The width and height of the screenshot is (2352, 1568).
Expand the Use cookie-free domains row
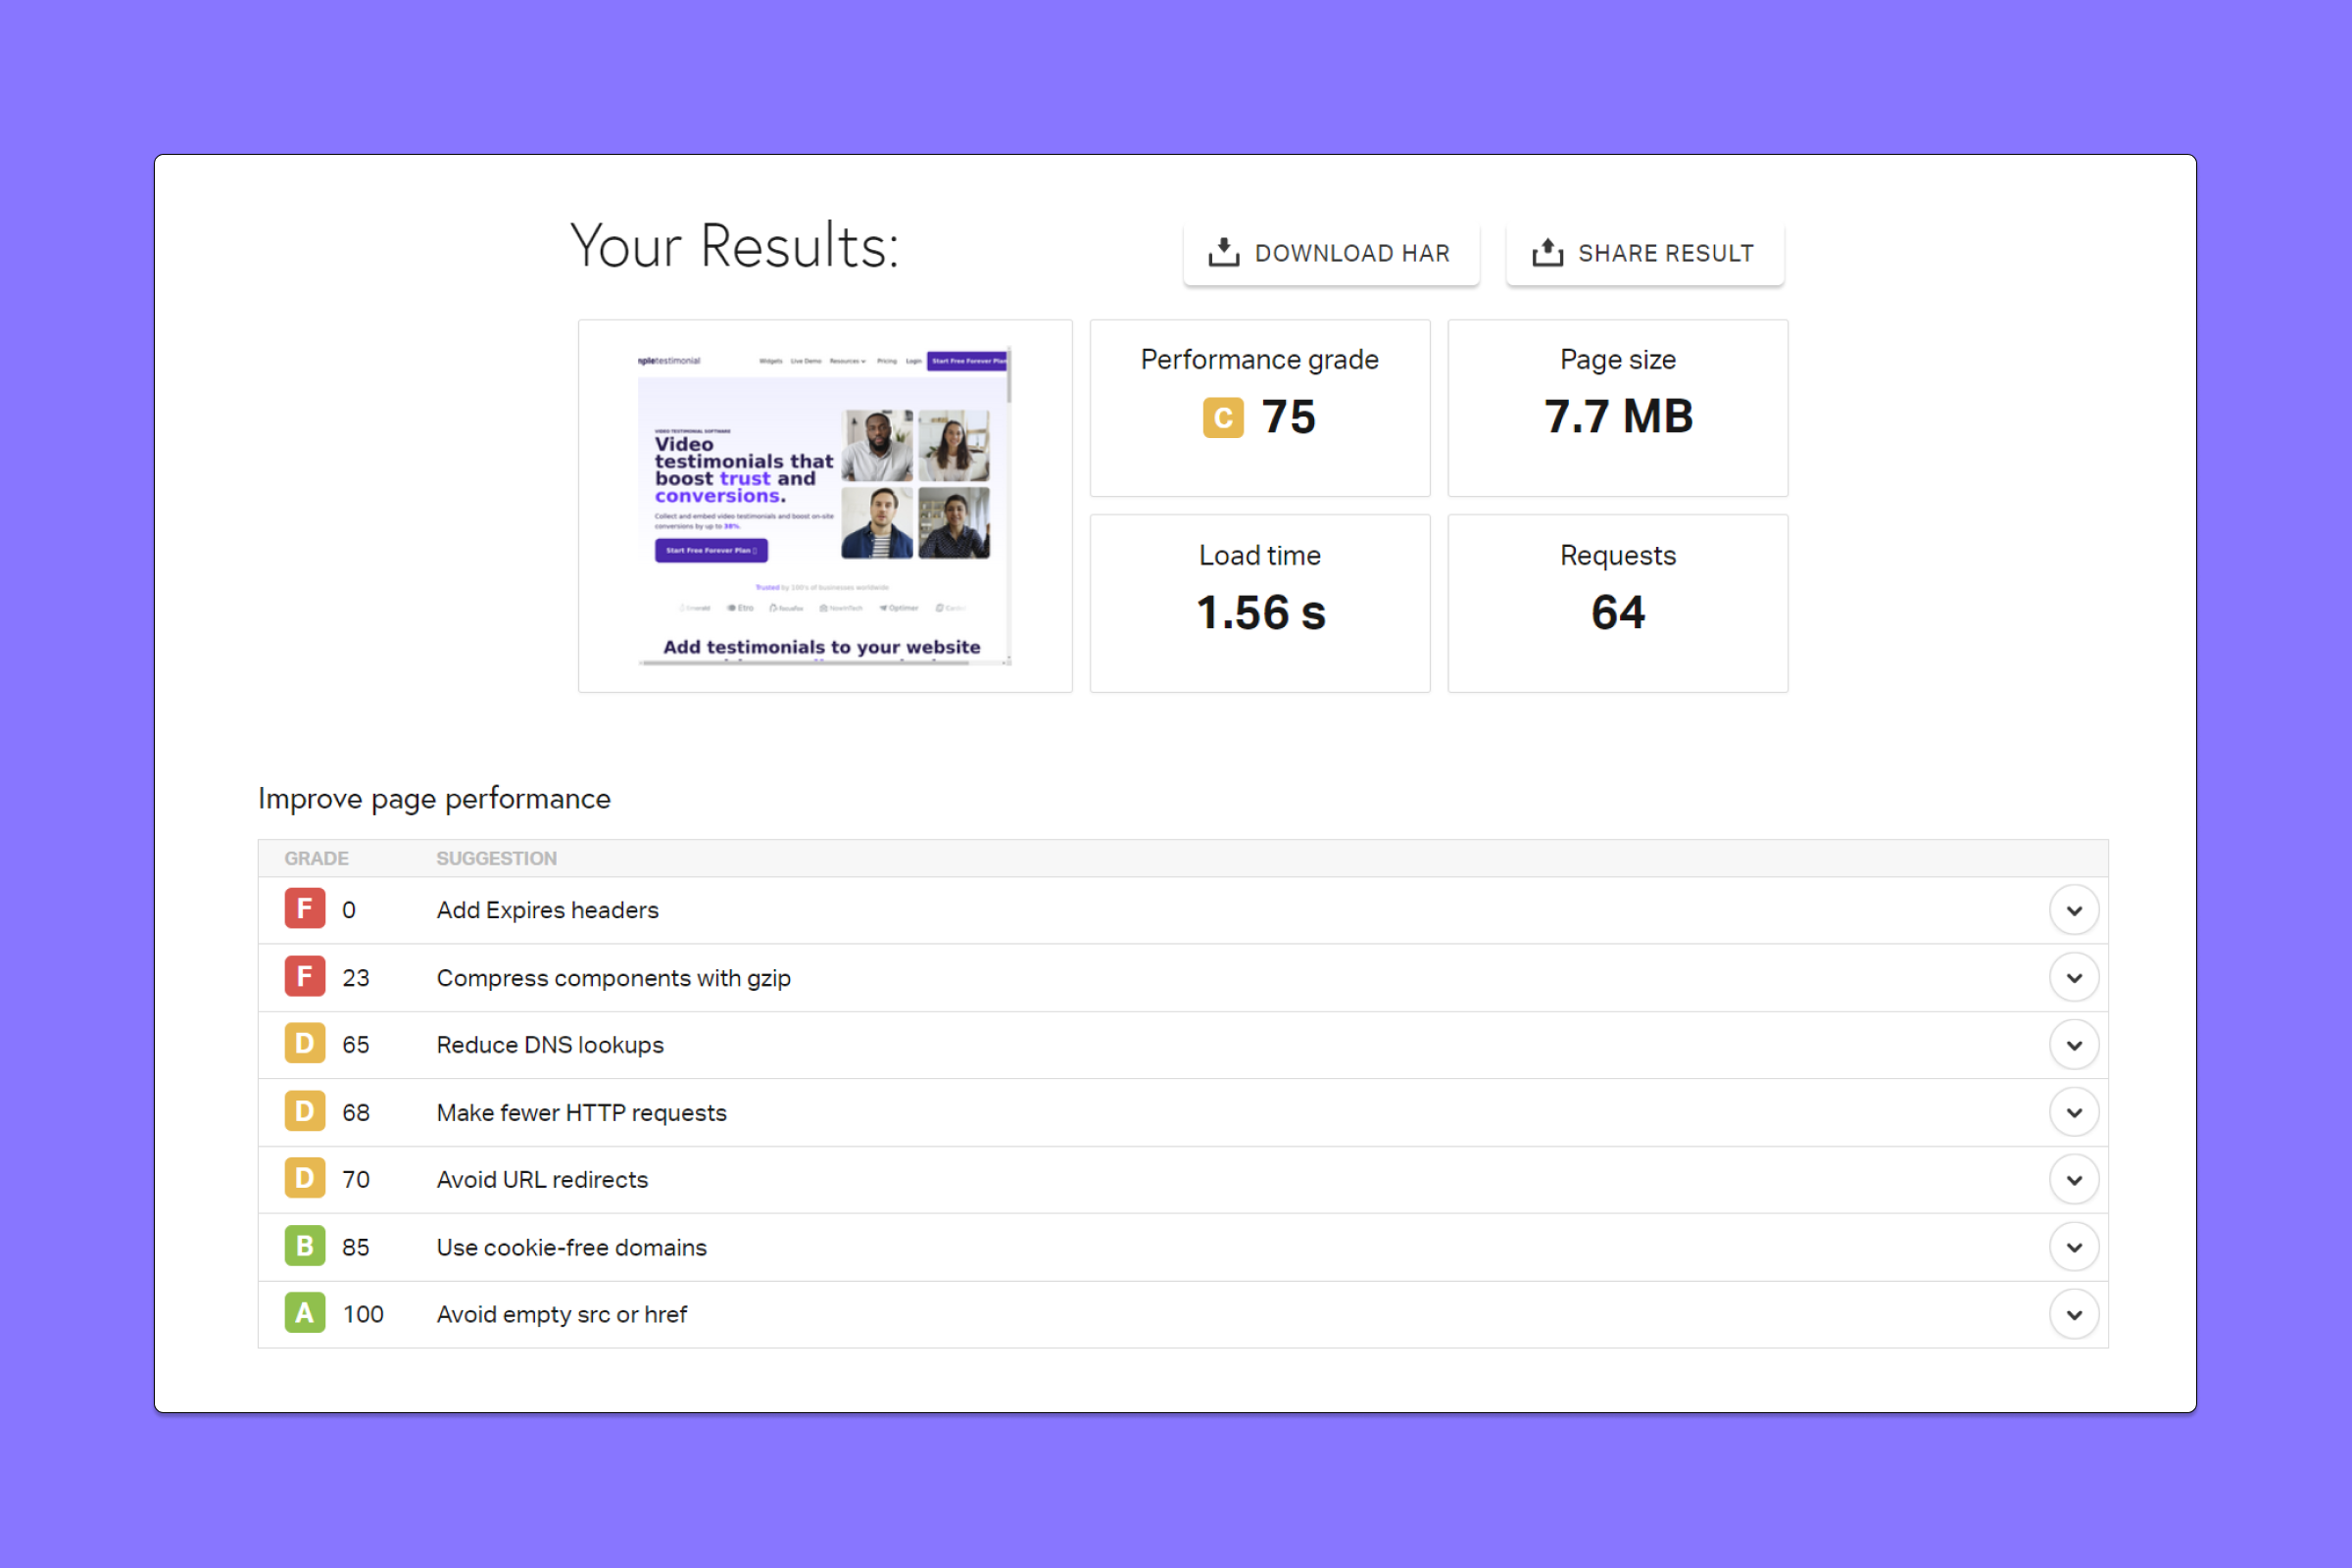(x=2074, y=1248)
